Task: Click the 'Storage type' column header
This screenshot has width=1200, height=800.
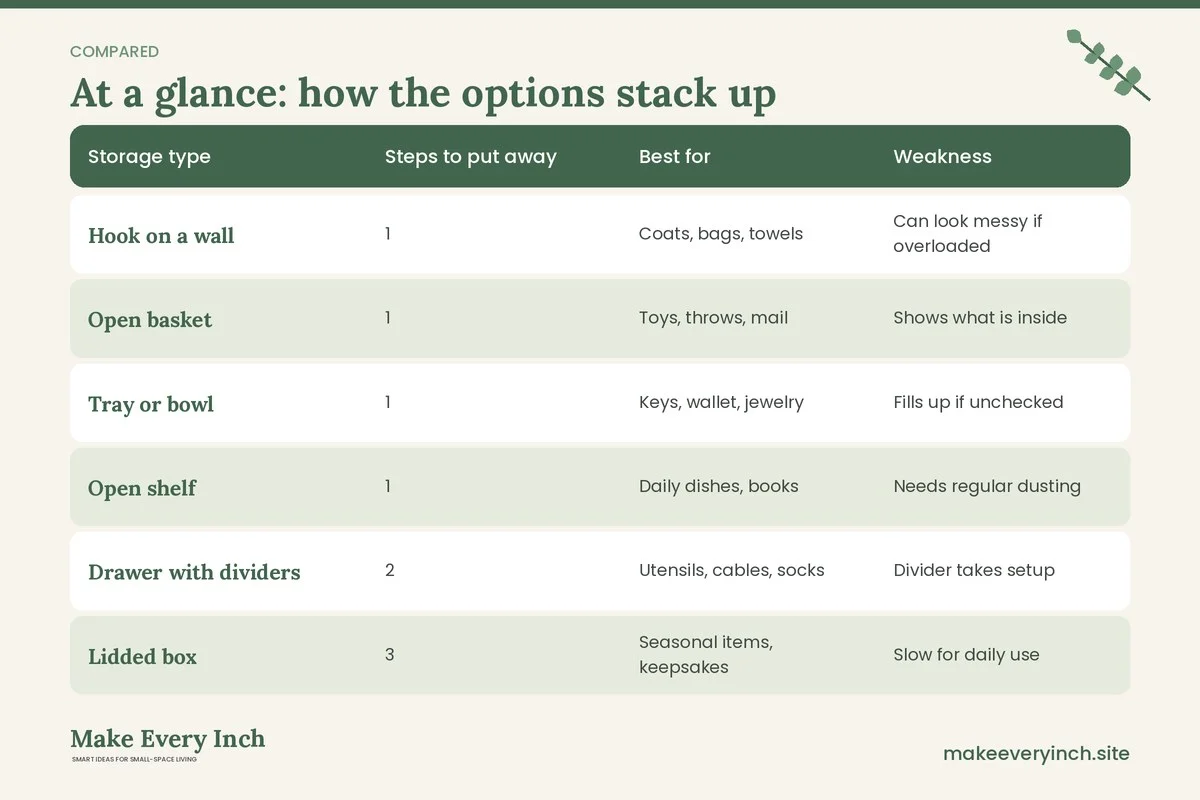Action: point(149,156)
